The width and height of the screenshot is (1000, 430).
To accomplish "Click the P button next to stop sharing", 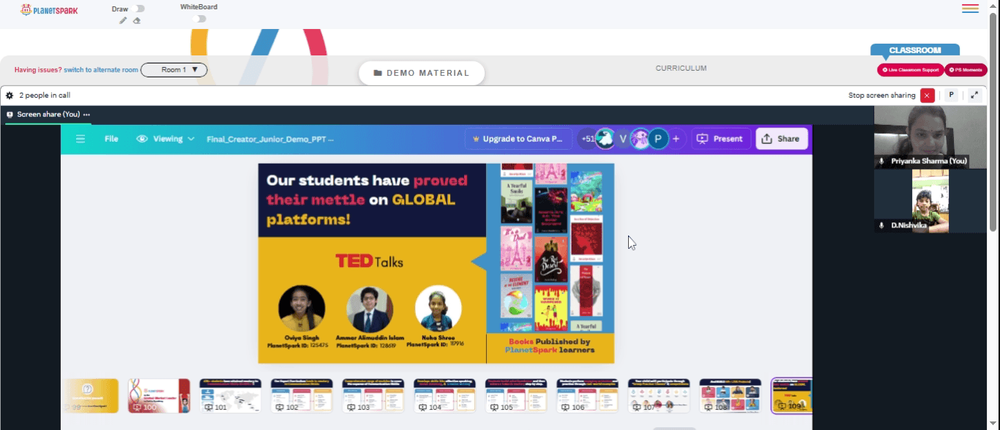I will point(951,95).
